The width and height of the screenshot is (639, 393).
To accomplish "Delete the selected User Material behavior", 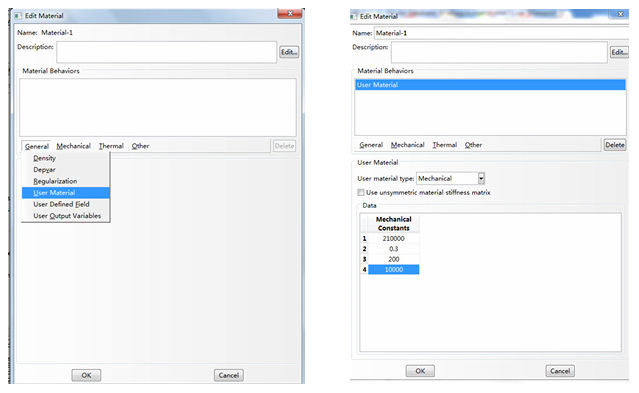I will click(x=615, y=145).
